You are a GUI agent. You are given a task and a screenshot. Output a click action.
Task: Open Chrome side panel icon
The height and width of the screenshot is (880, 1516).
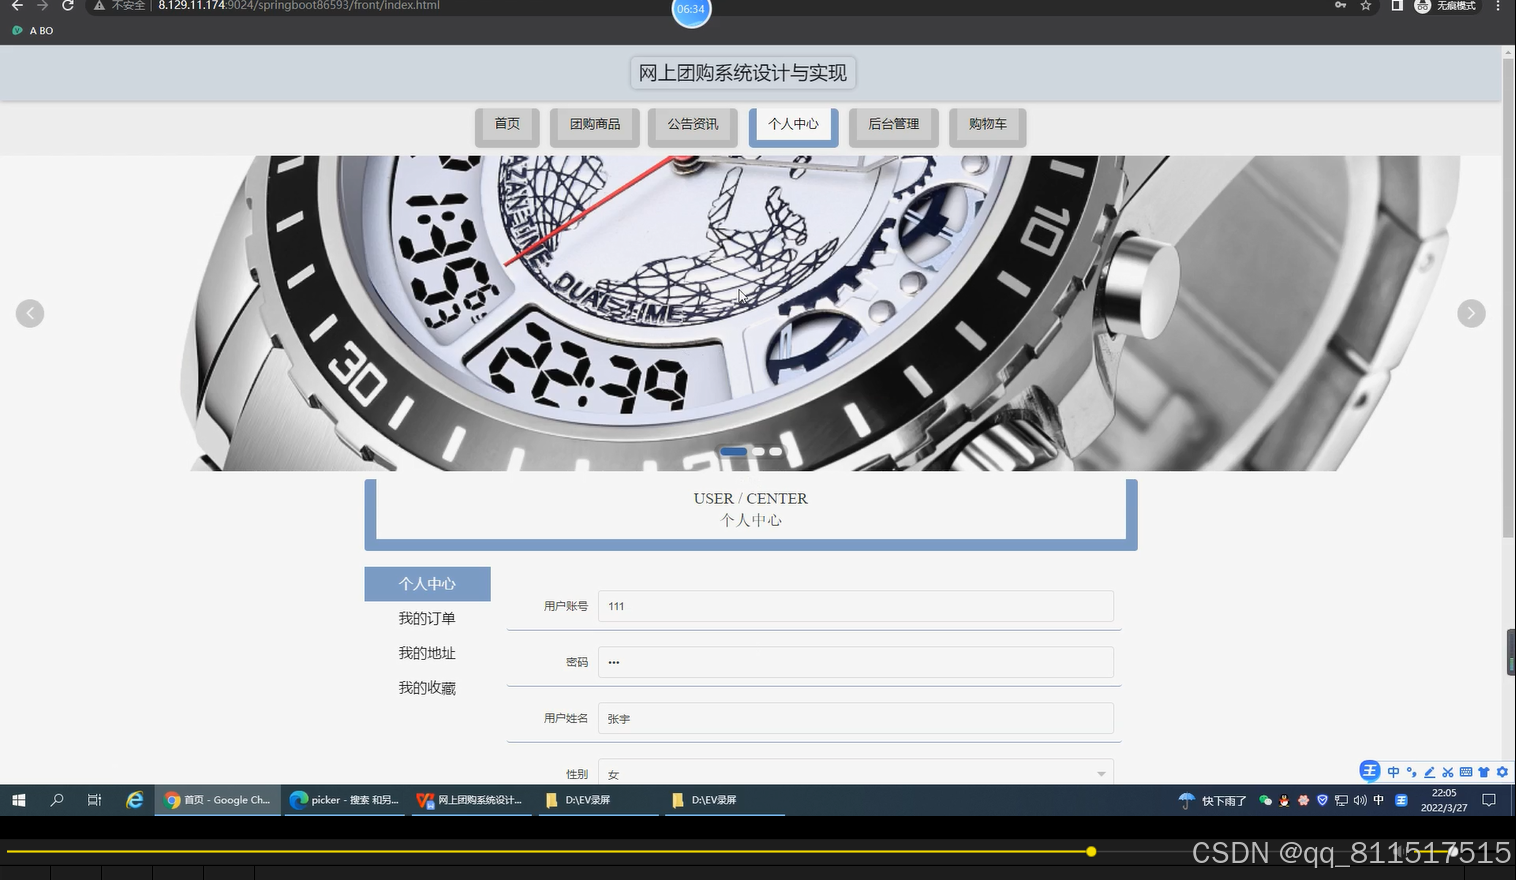[1397, 6]
